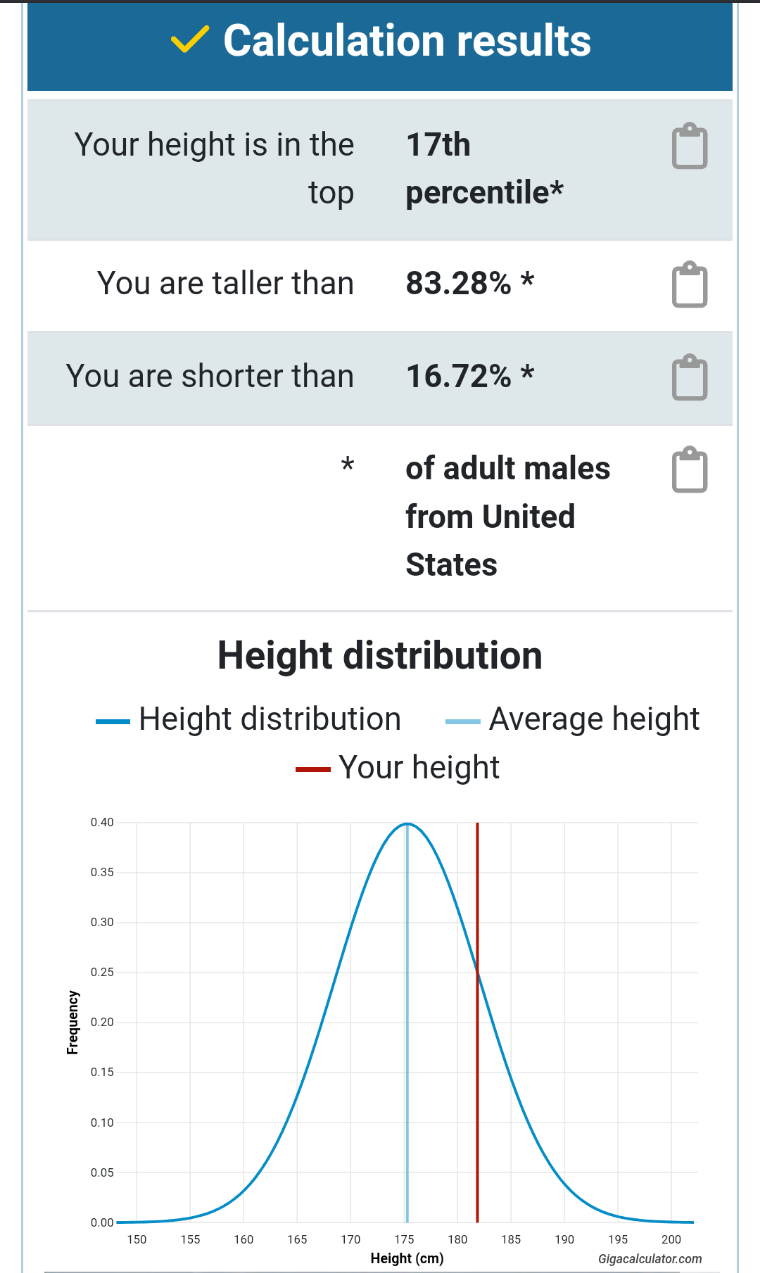The width and height of the screenshot is (760, 1273).
Task: Toggle the Average height legend series
Action: [593, 719]
